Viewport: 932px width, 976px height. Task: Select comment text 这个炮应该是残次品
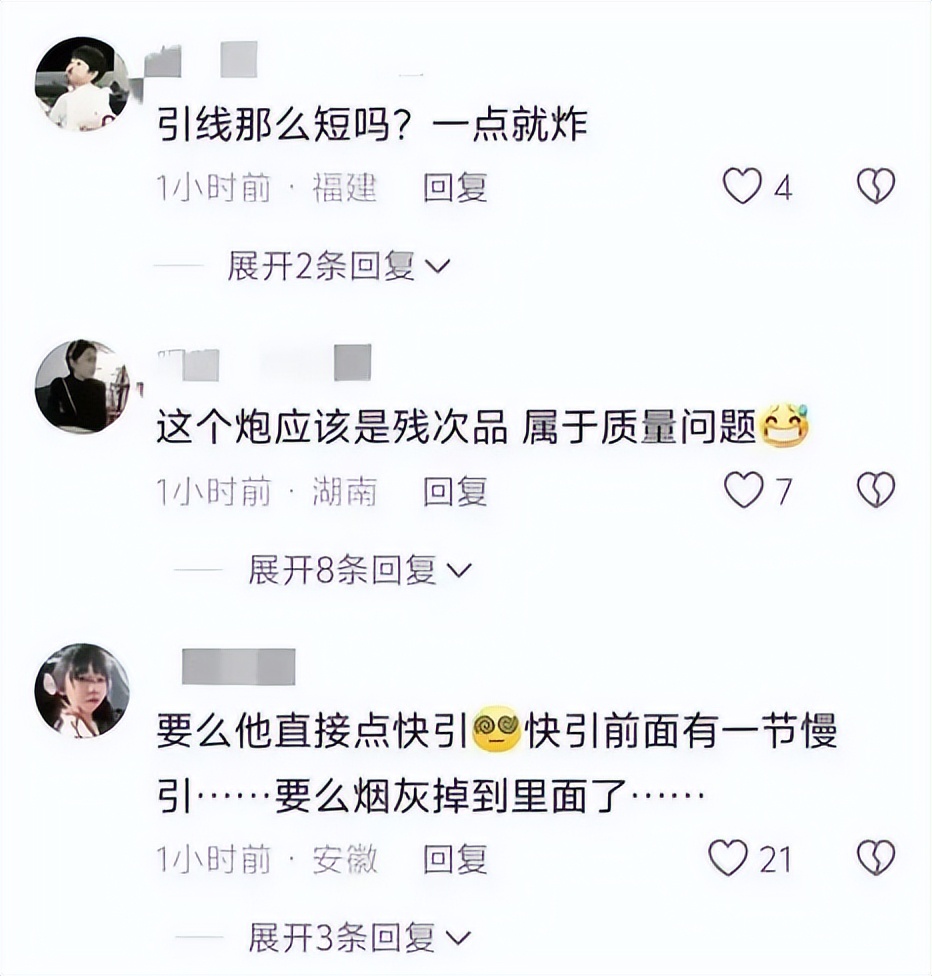(x=331, y=428)
